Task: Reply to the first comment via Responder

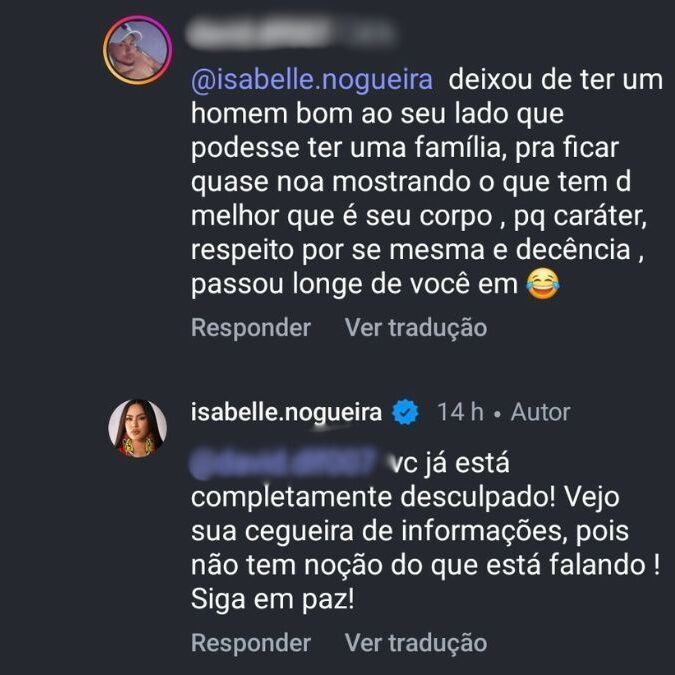Action: click(x=251, y=327)
